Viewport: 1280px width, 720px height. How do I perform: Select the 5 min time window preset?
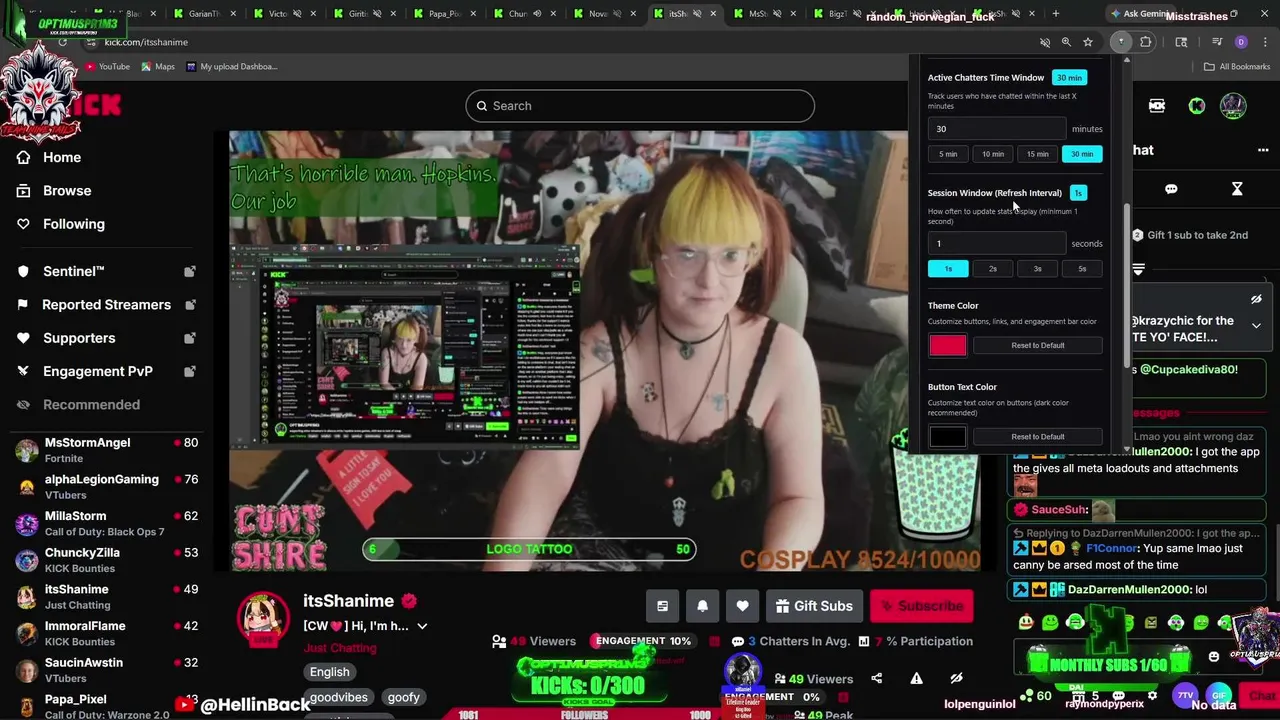[x=948, y=154]
